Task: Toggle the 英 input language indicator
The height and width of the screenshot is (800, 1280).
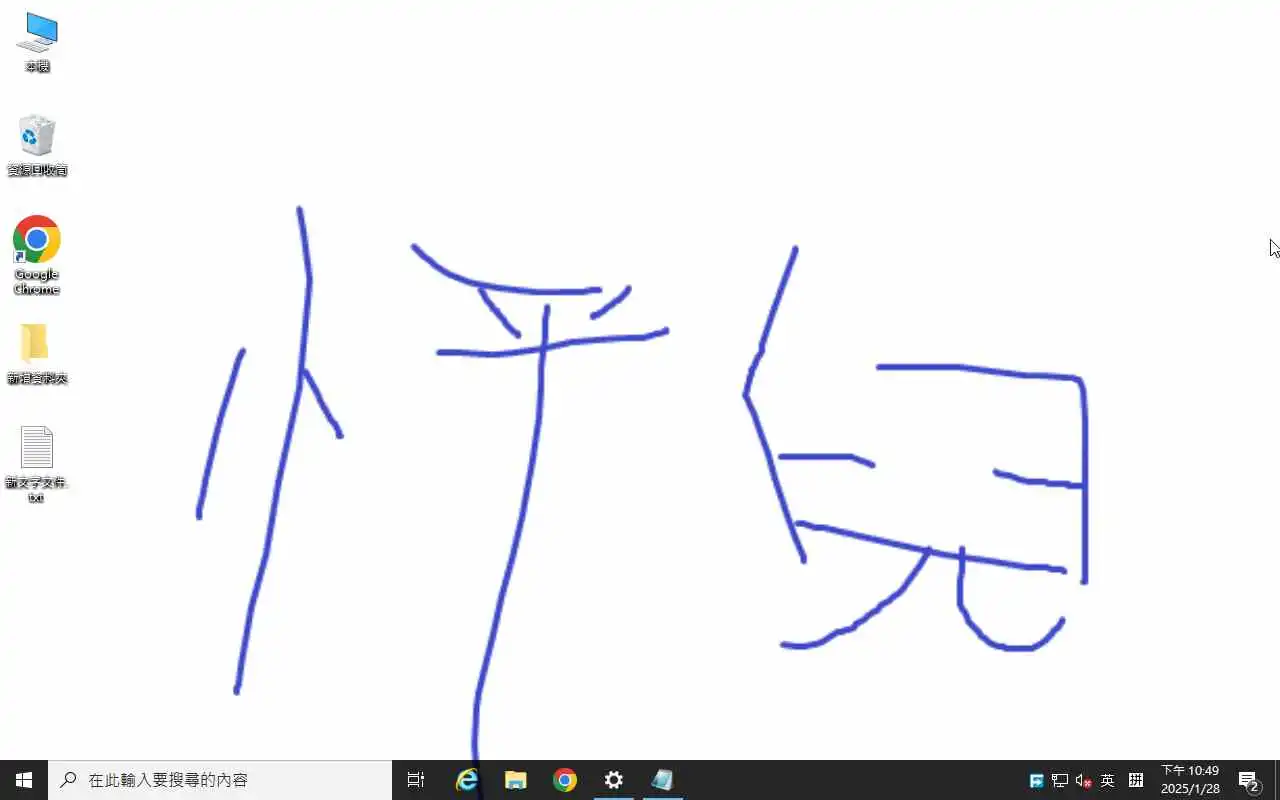Action: pos(1108,781)
